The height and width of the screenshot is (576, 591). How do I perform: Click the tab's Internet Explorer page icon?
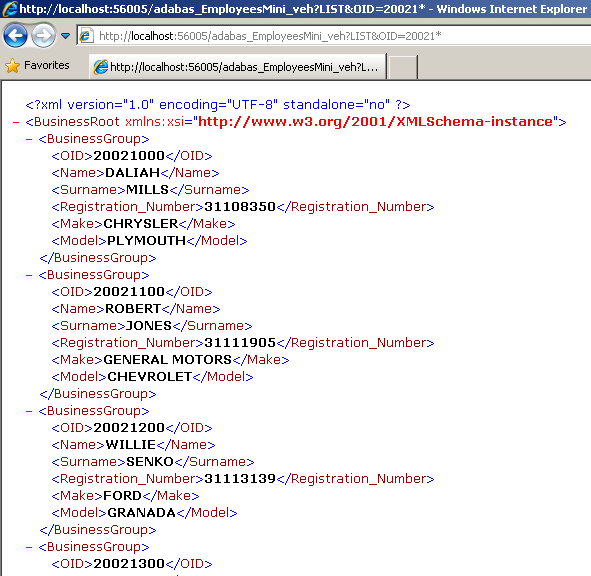pos(101,67)
